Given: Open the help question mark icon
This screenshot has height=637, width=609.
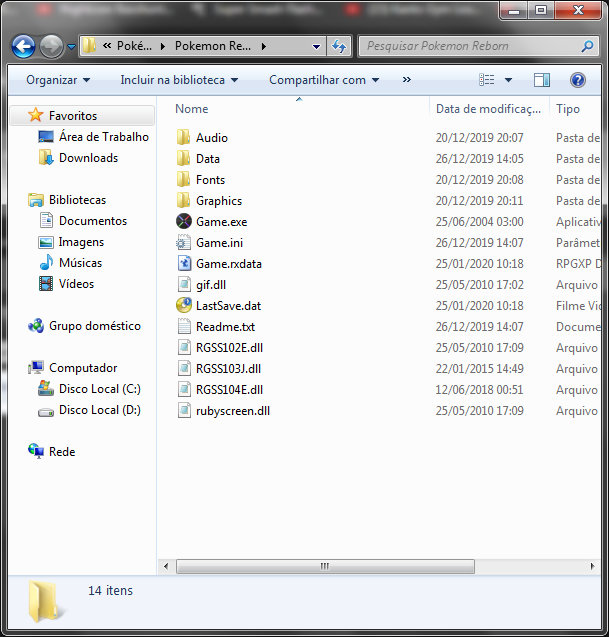Looking at the screenshot, I should click(x=577, y=80).
